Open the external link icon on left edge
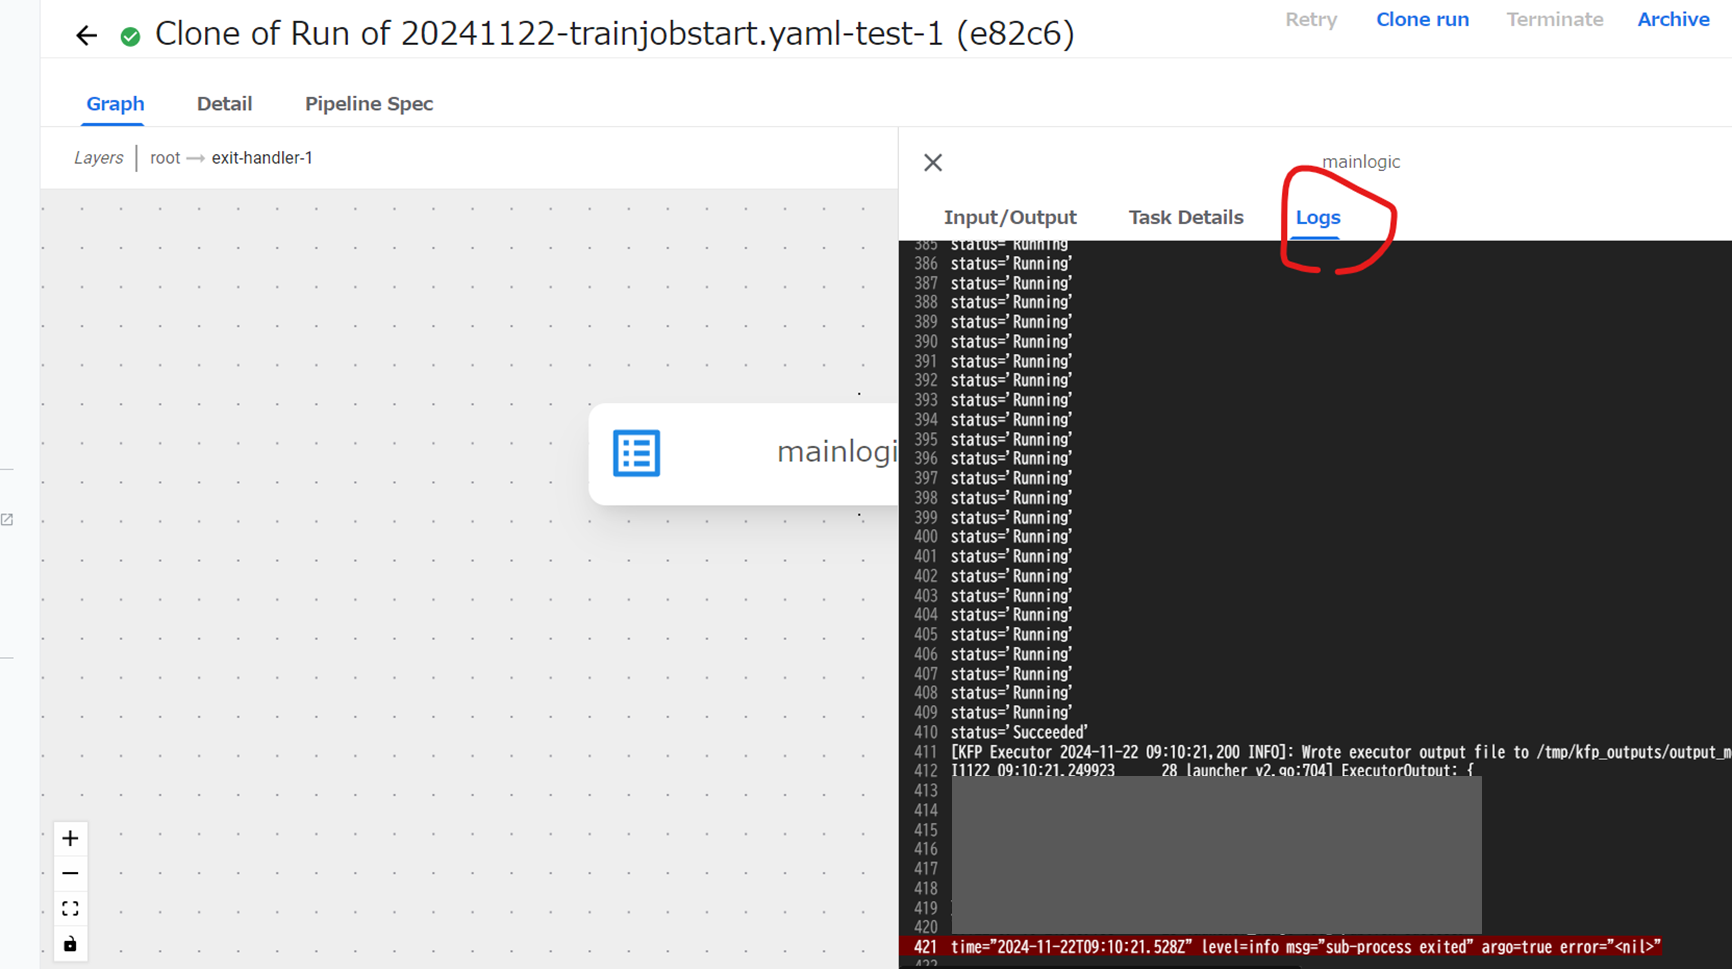 click(8, 519)
